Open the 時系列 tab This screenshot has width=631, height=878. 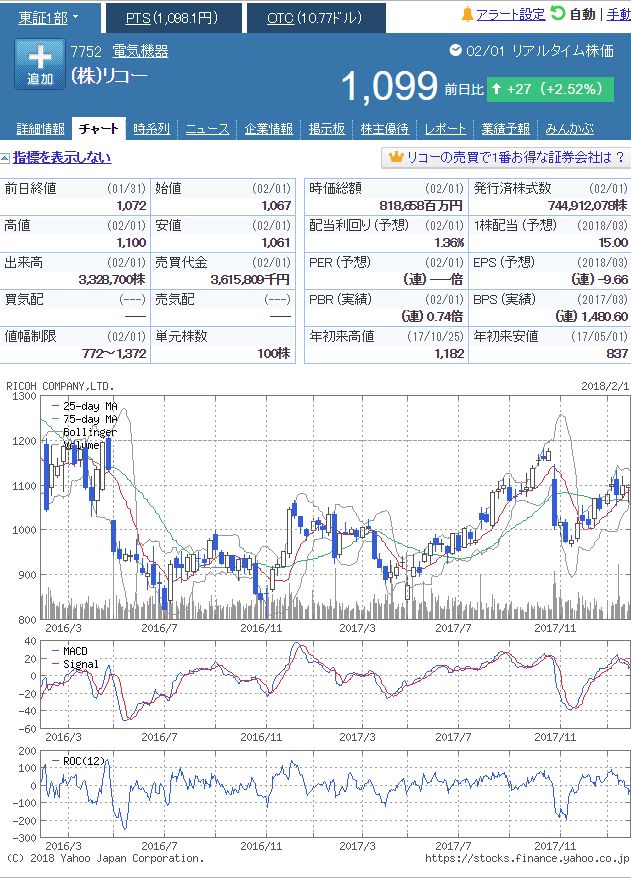click(151, 129)
